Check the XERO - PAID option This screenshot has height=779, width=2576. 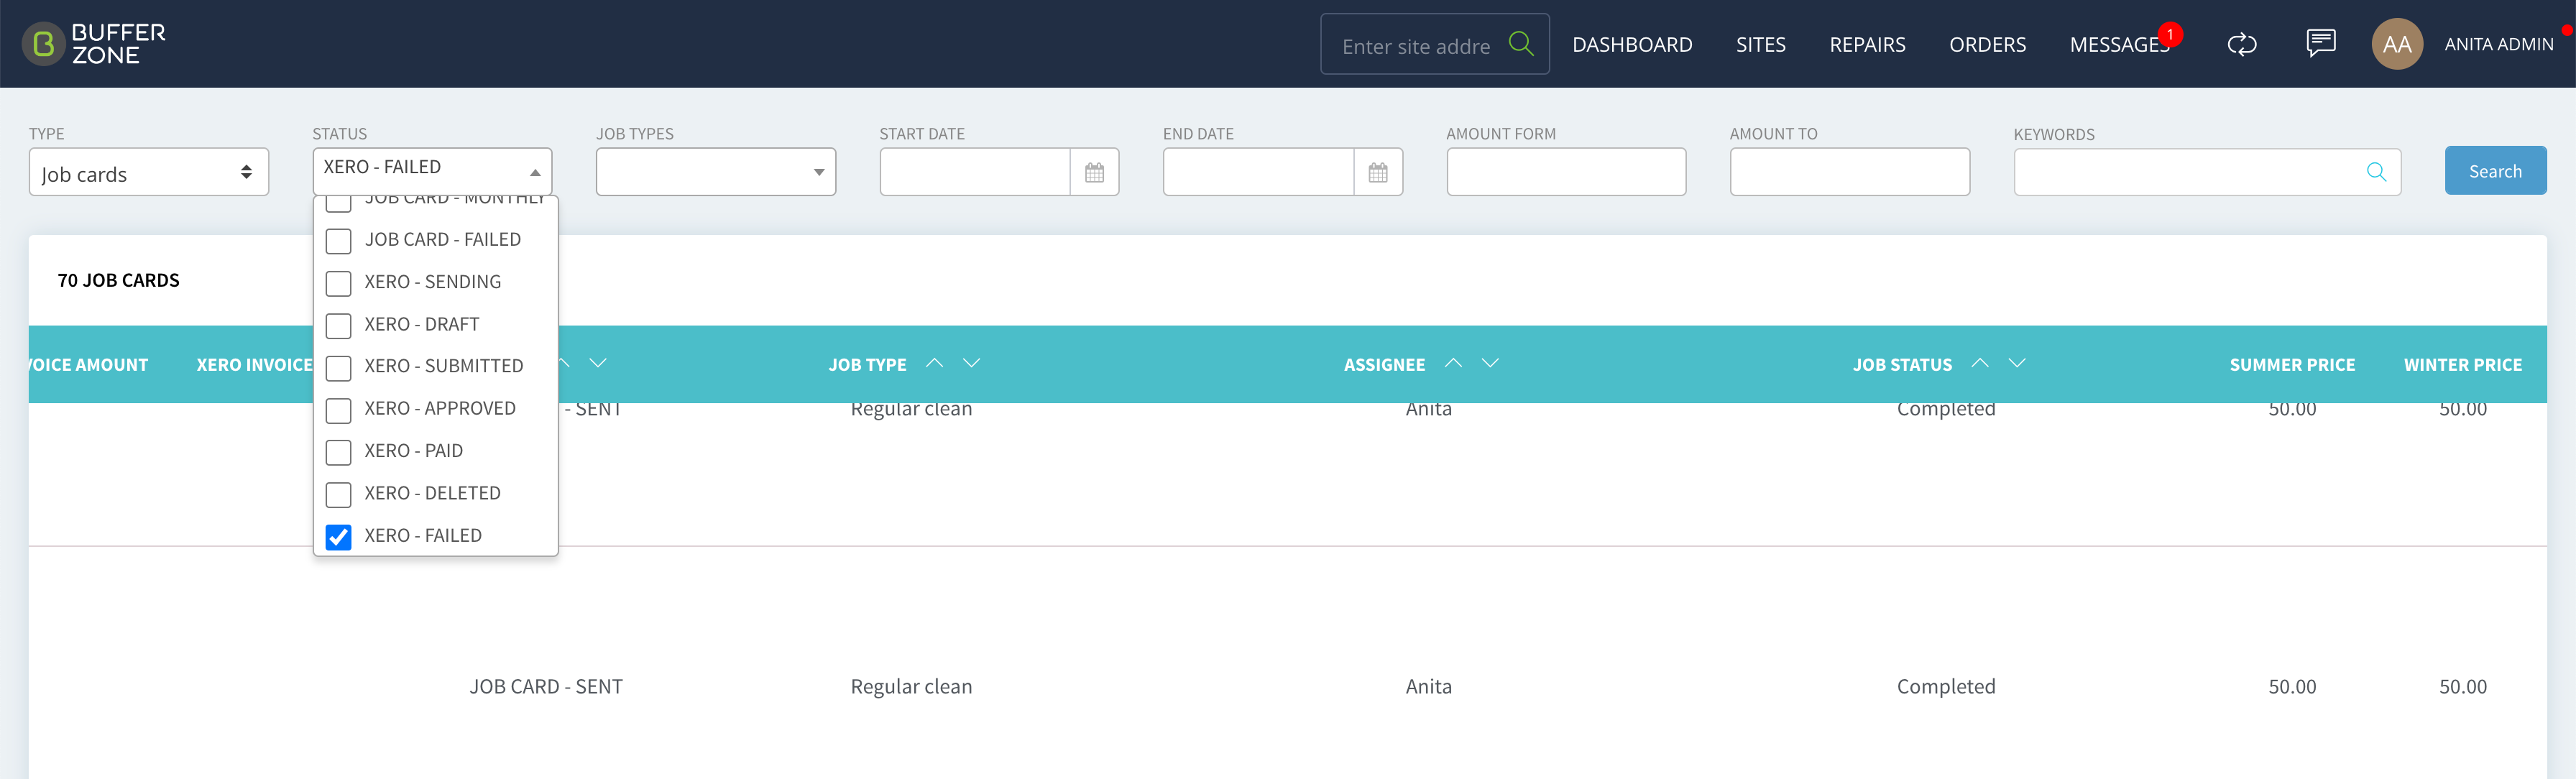click(x=338, y=452)
